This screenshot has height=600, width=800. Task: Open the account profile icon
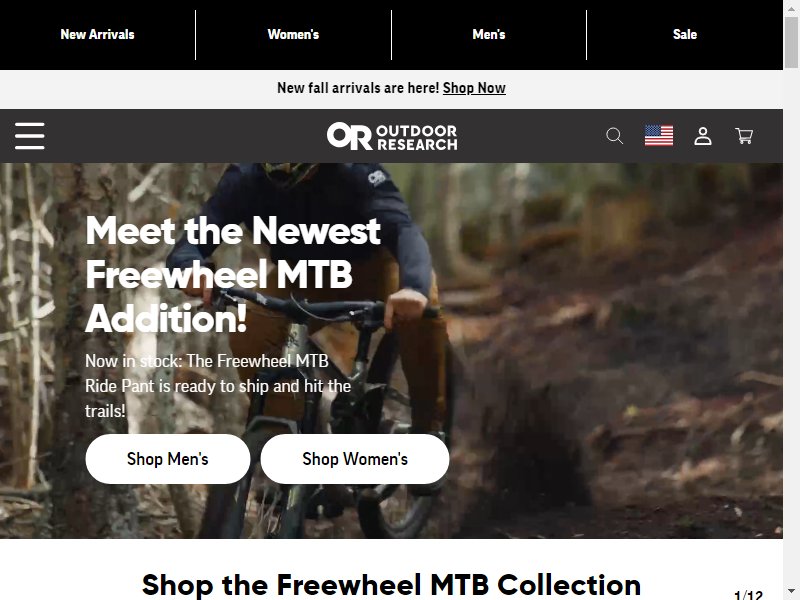[x=703, y=136]
